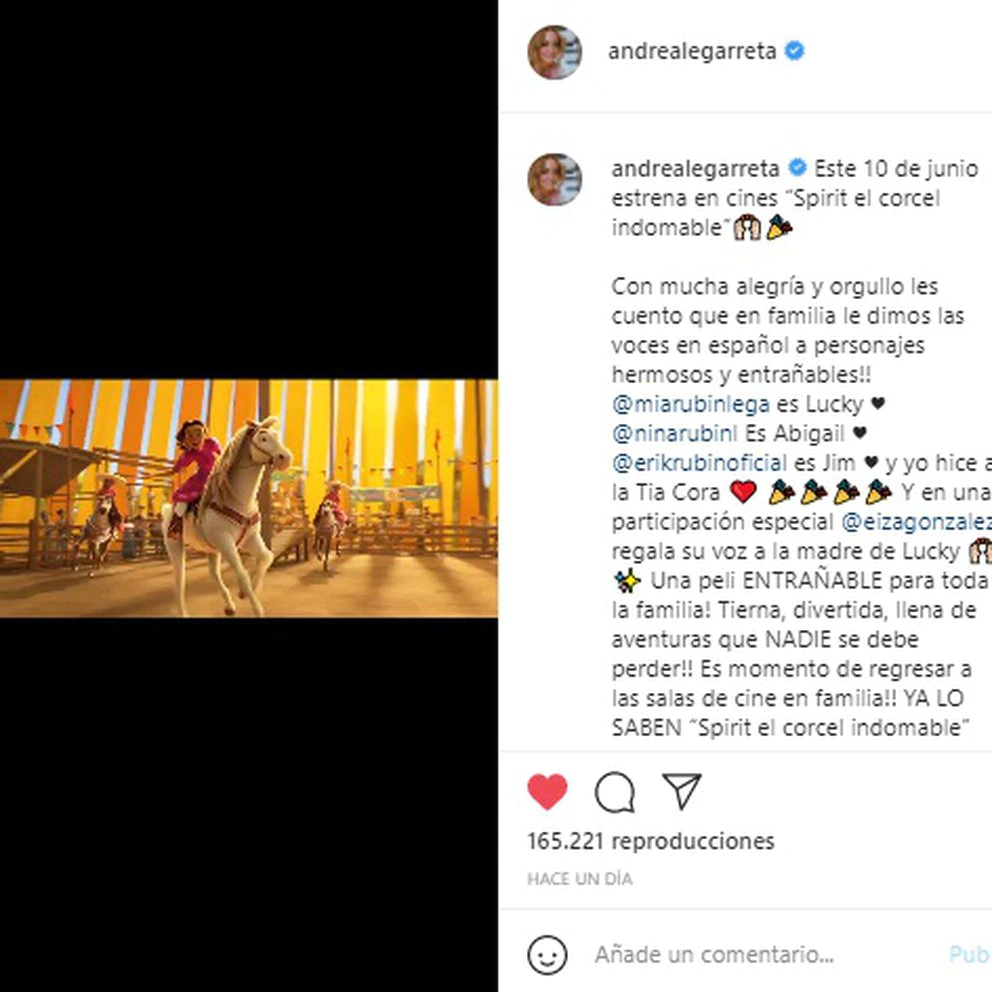Click the black area above the video
992x992 pixels.
(x=249, y=190)
